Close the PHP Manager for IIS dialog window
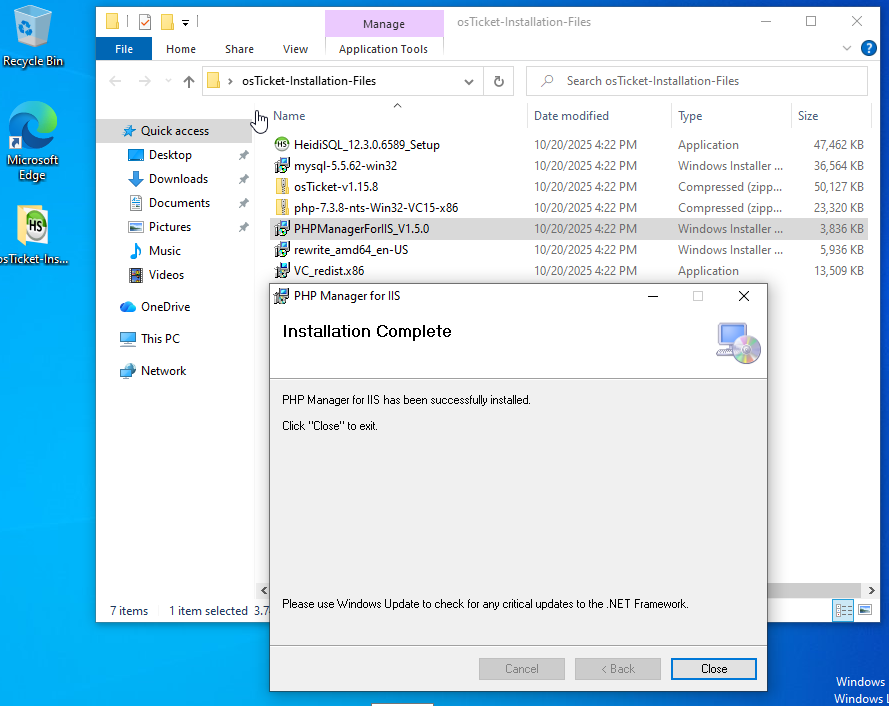The width and height of the screenshot is (889, 706). click(x=744, y=296)
